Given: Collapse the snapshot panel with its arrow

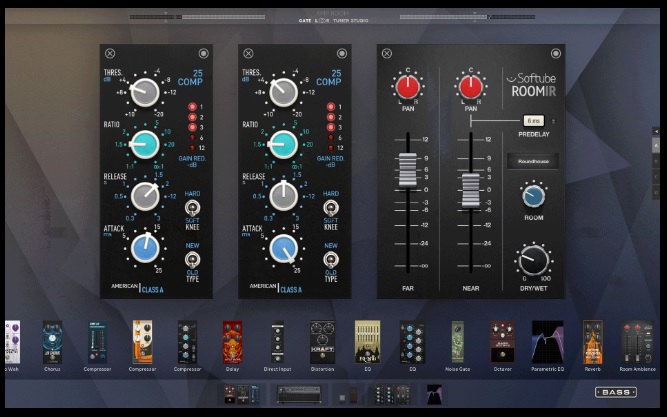Looking at the screenshot, I should (x=656, y=131).
